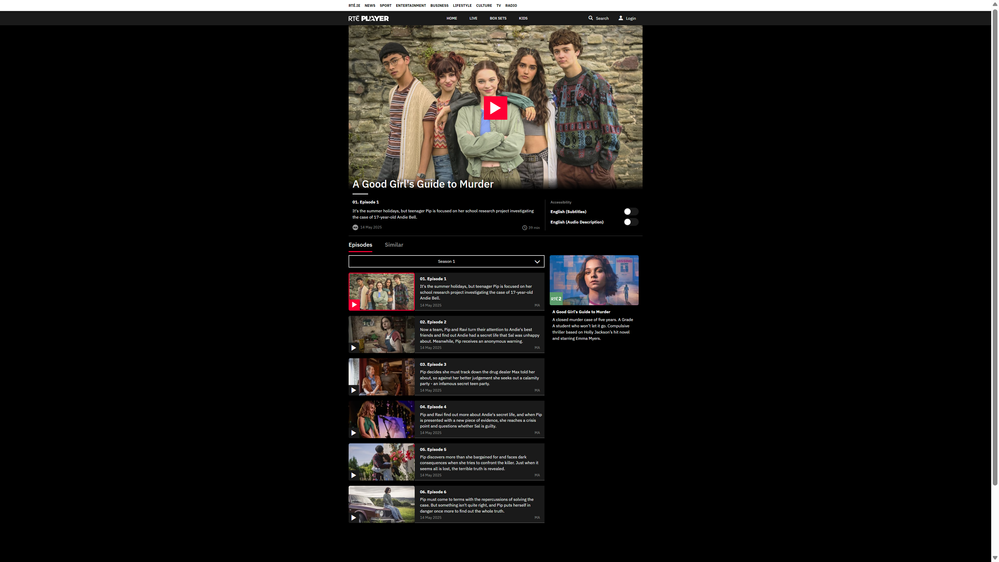Screen dimensions: 999x562
Task: Open the ENTERTAINMENT link in the top bar
Action: pyautogui.click(x=411, y=5)
